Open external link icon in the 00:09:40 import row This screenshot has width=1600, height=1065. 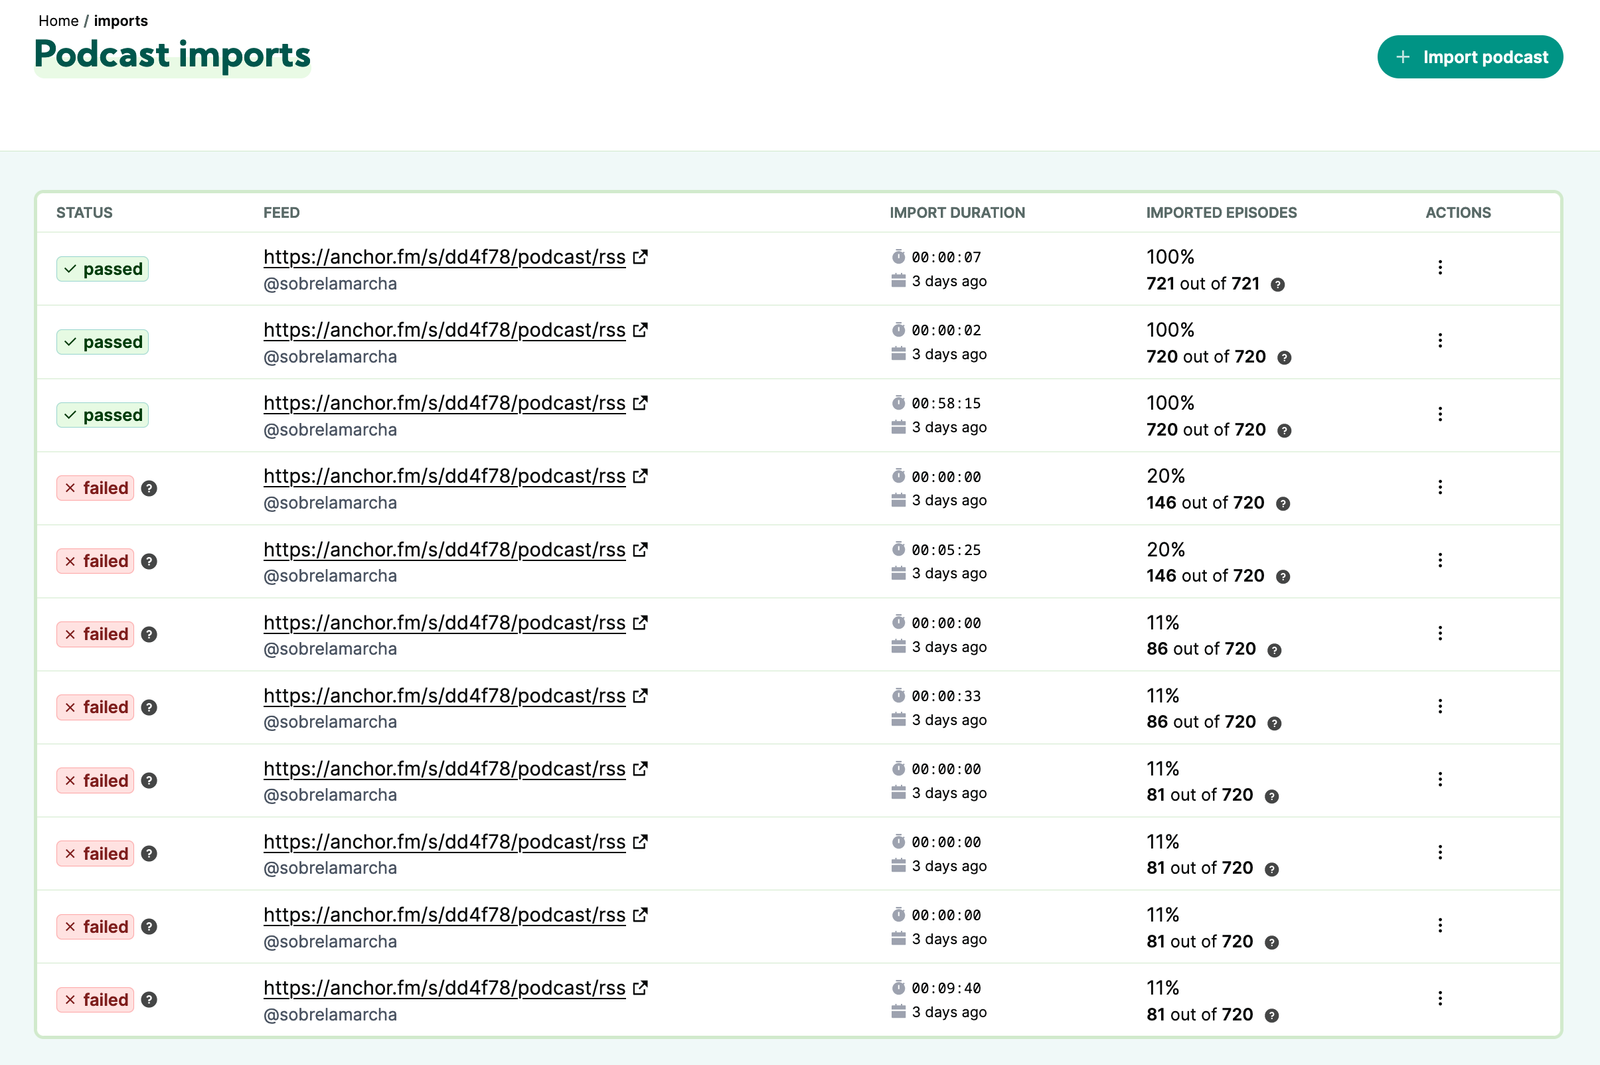click(x=640, y=988)
